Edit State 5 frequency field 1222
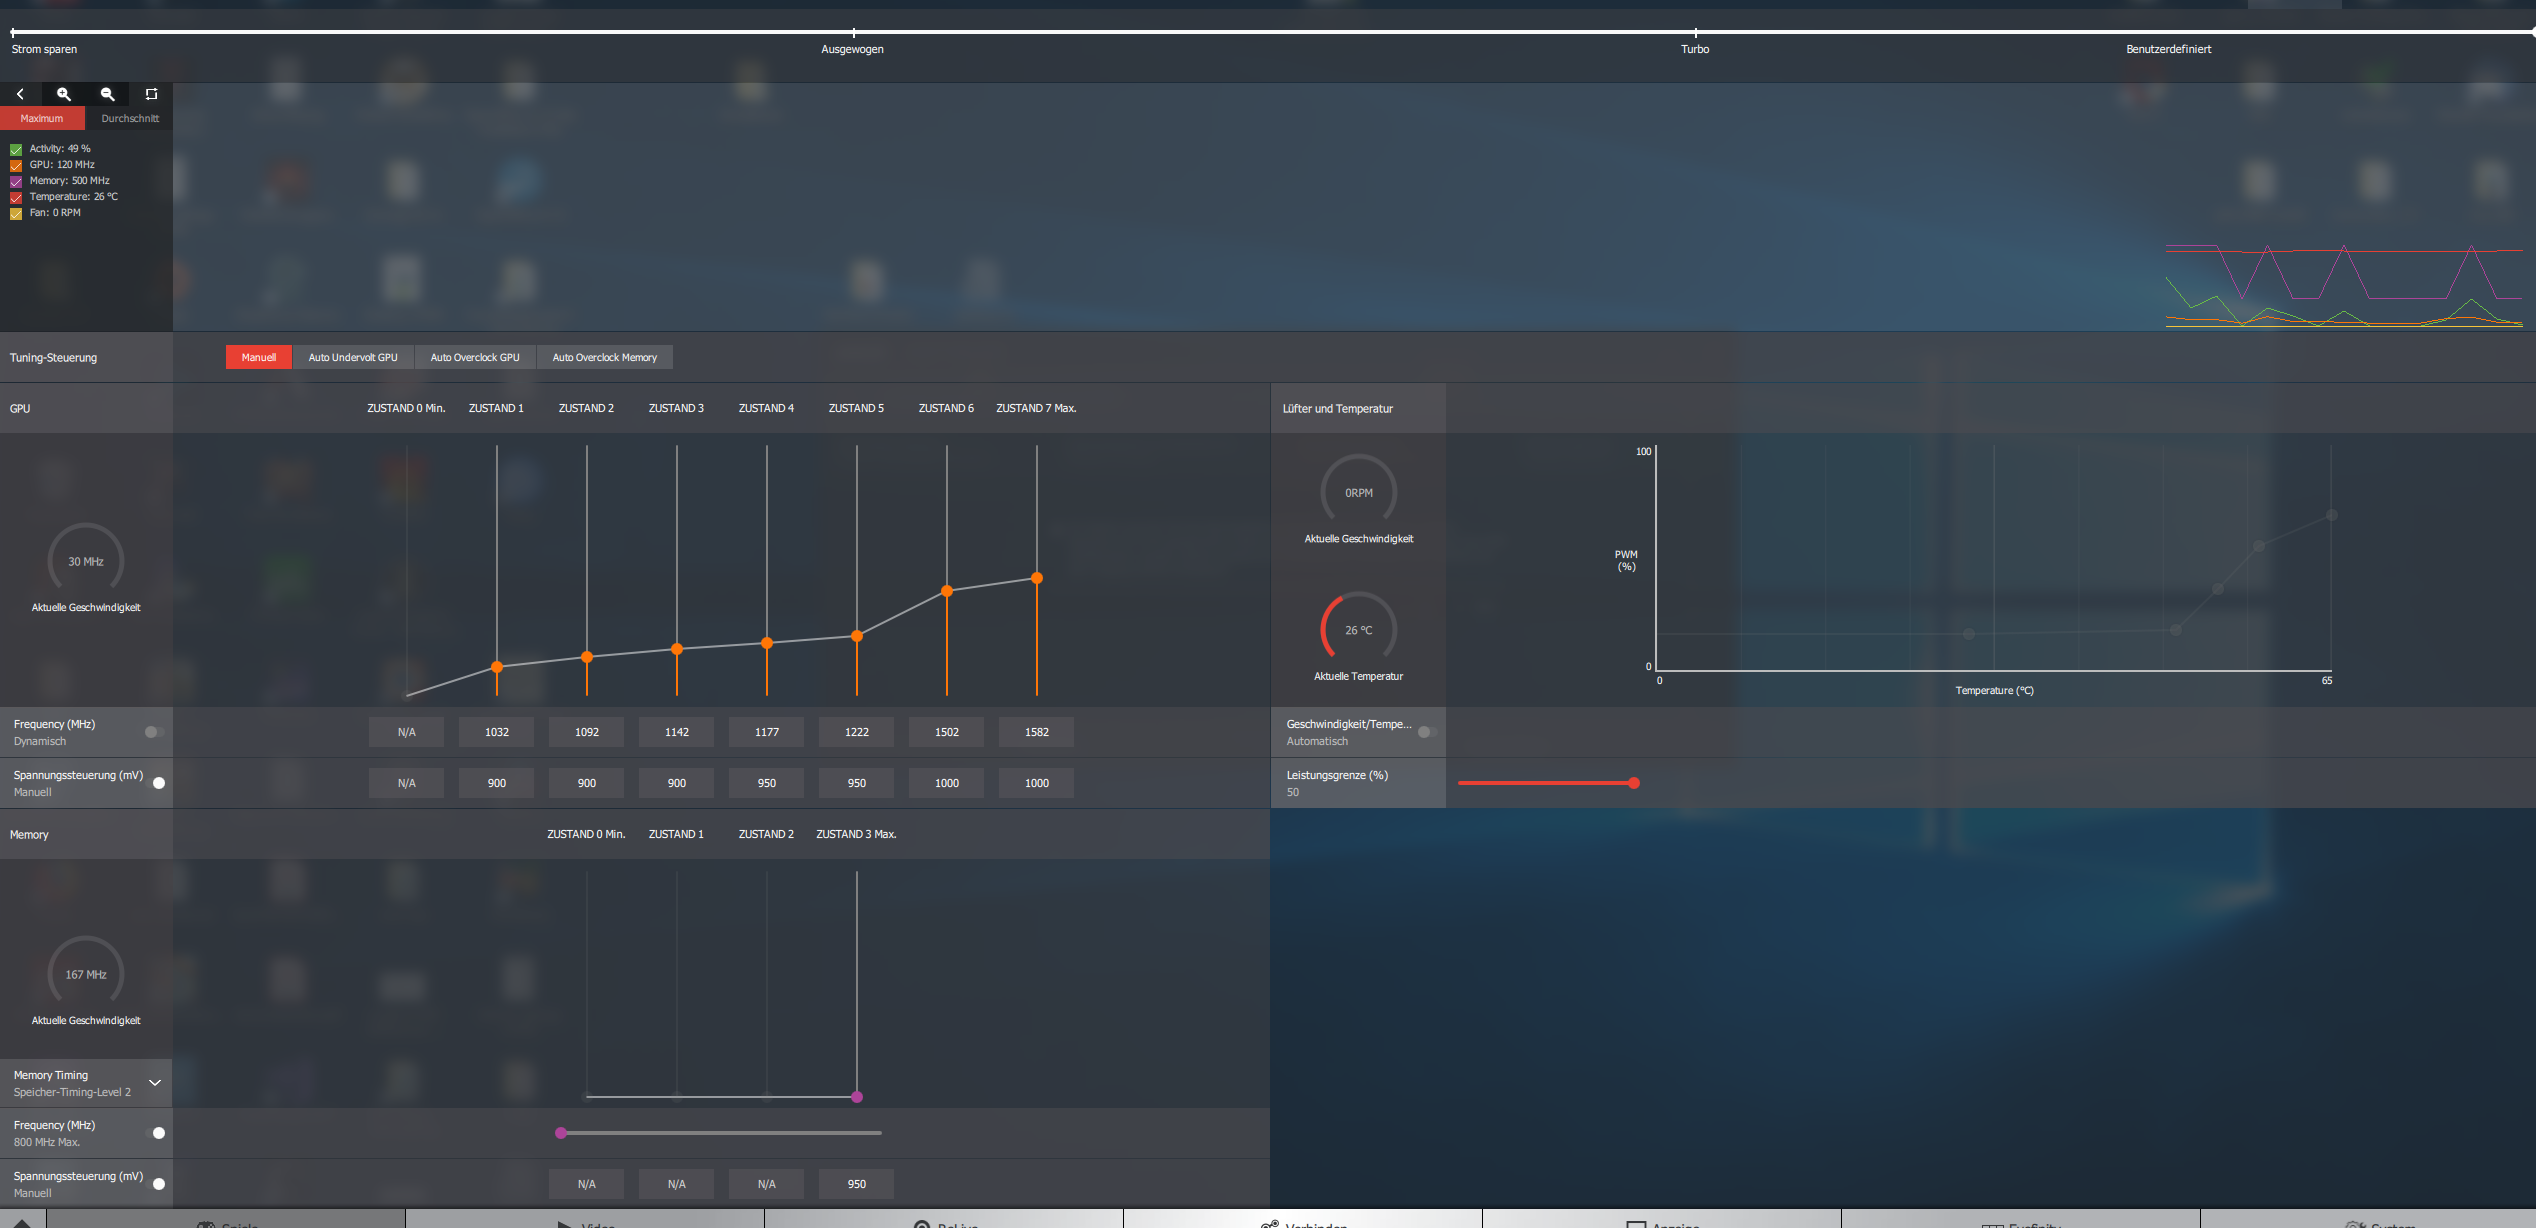 click(x=857, y=732)
